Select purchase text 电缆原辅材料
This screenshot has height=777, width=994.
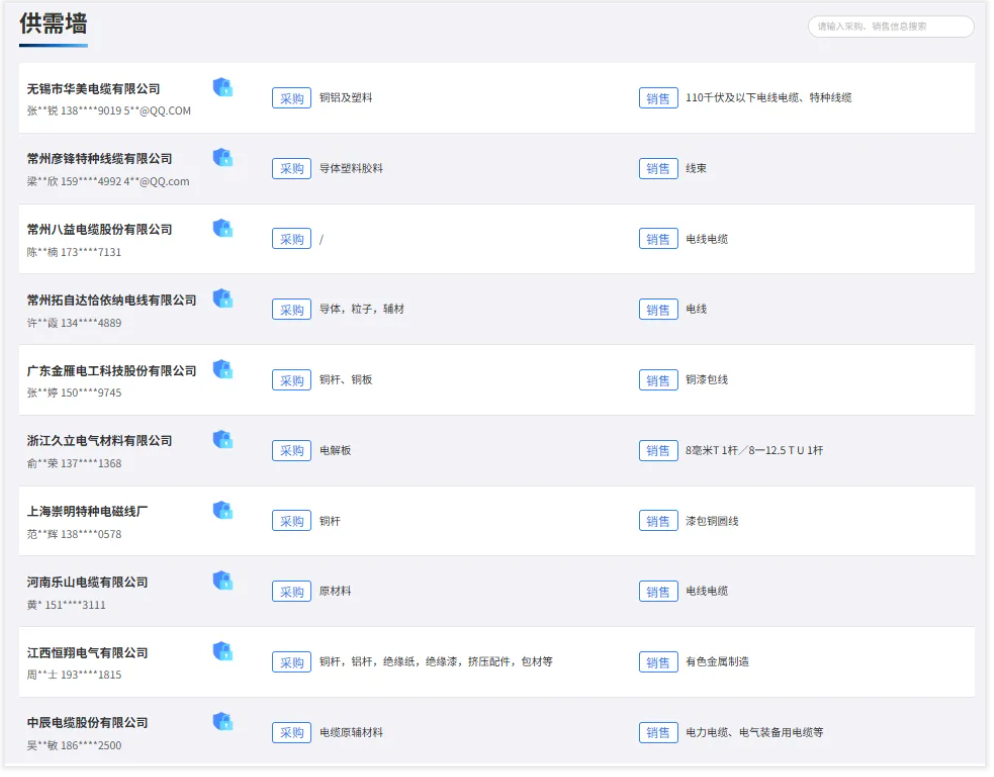pyautogui.click(x=352, y=733)
